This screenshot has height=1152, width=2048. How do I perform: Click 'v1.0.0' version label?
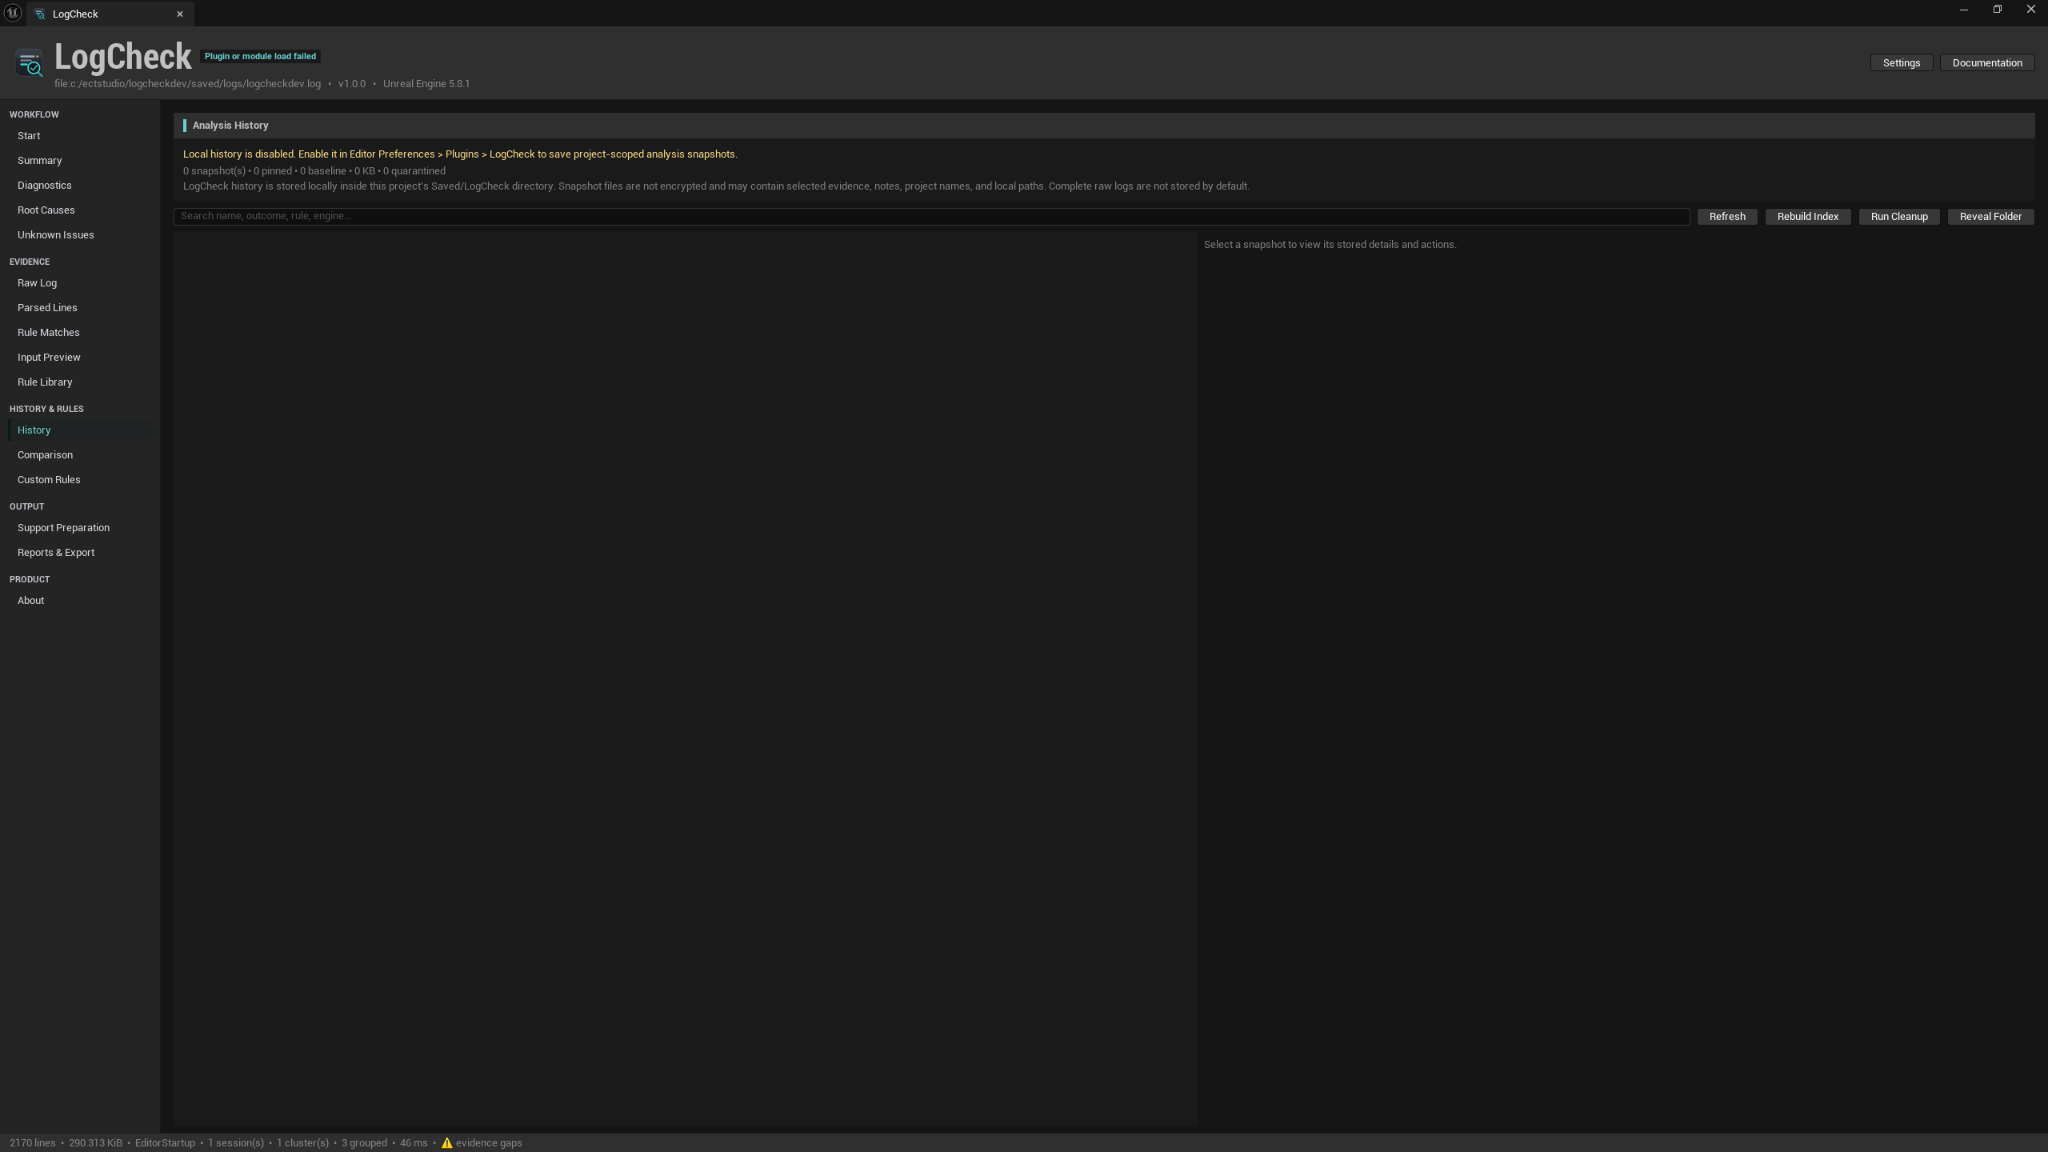352,84
